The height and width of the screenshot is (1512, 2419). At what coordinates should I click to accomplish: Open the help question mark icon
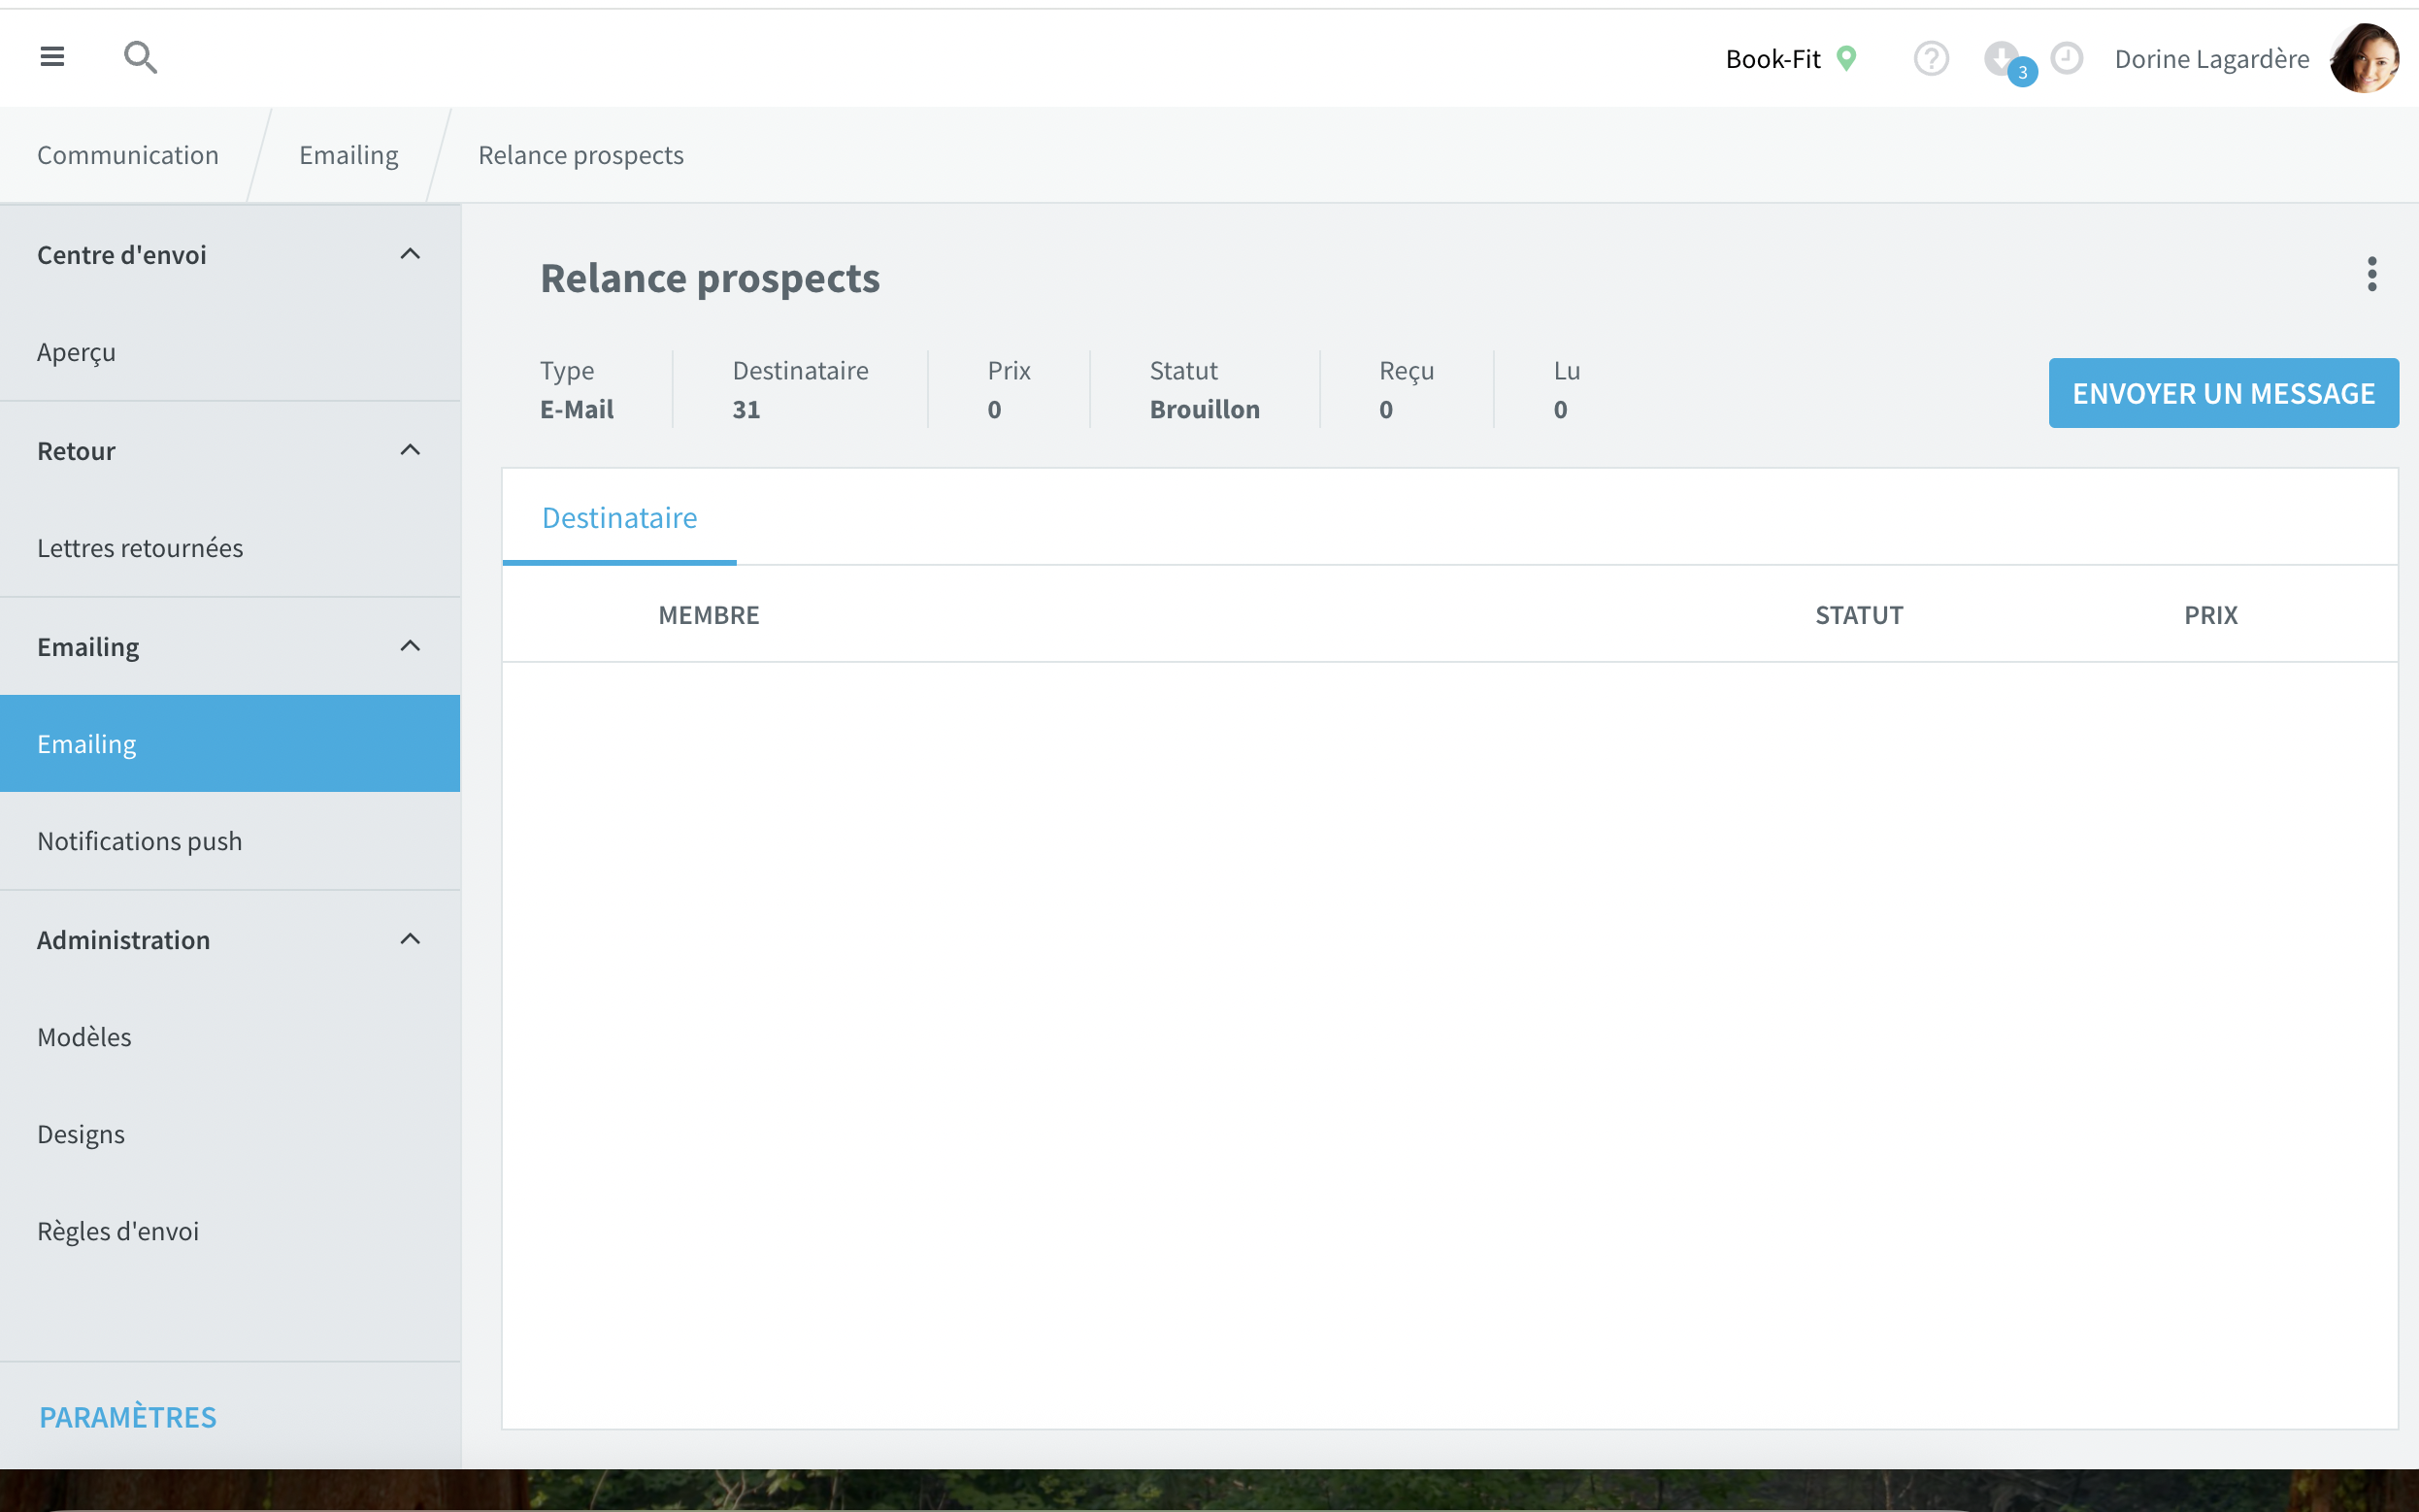point(1931,59)
